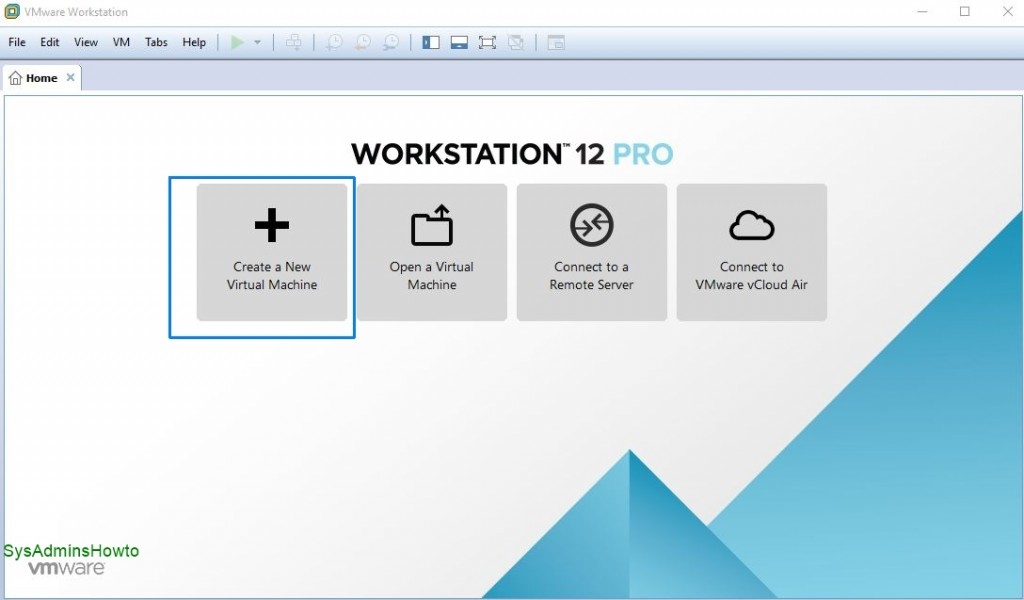Open the power options dropdown arrow
The width and height of the screenshot is (1024, 600).
pyautogui.click(x=257, y=42)
